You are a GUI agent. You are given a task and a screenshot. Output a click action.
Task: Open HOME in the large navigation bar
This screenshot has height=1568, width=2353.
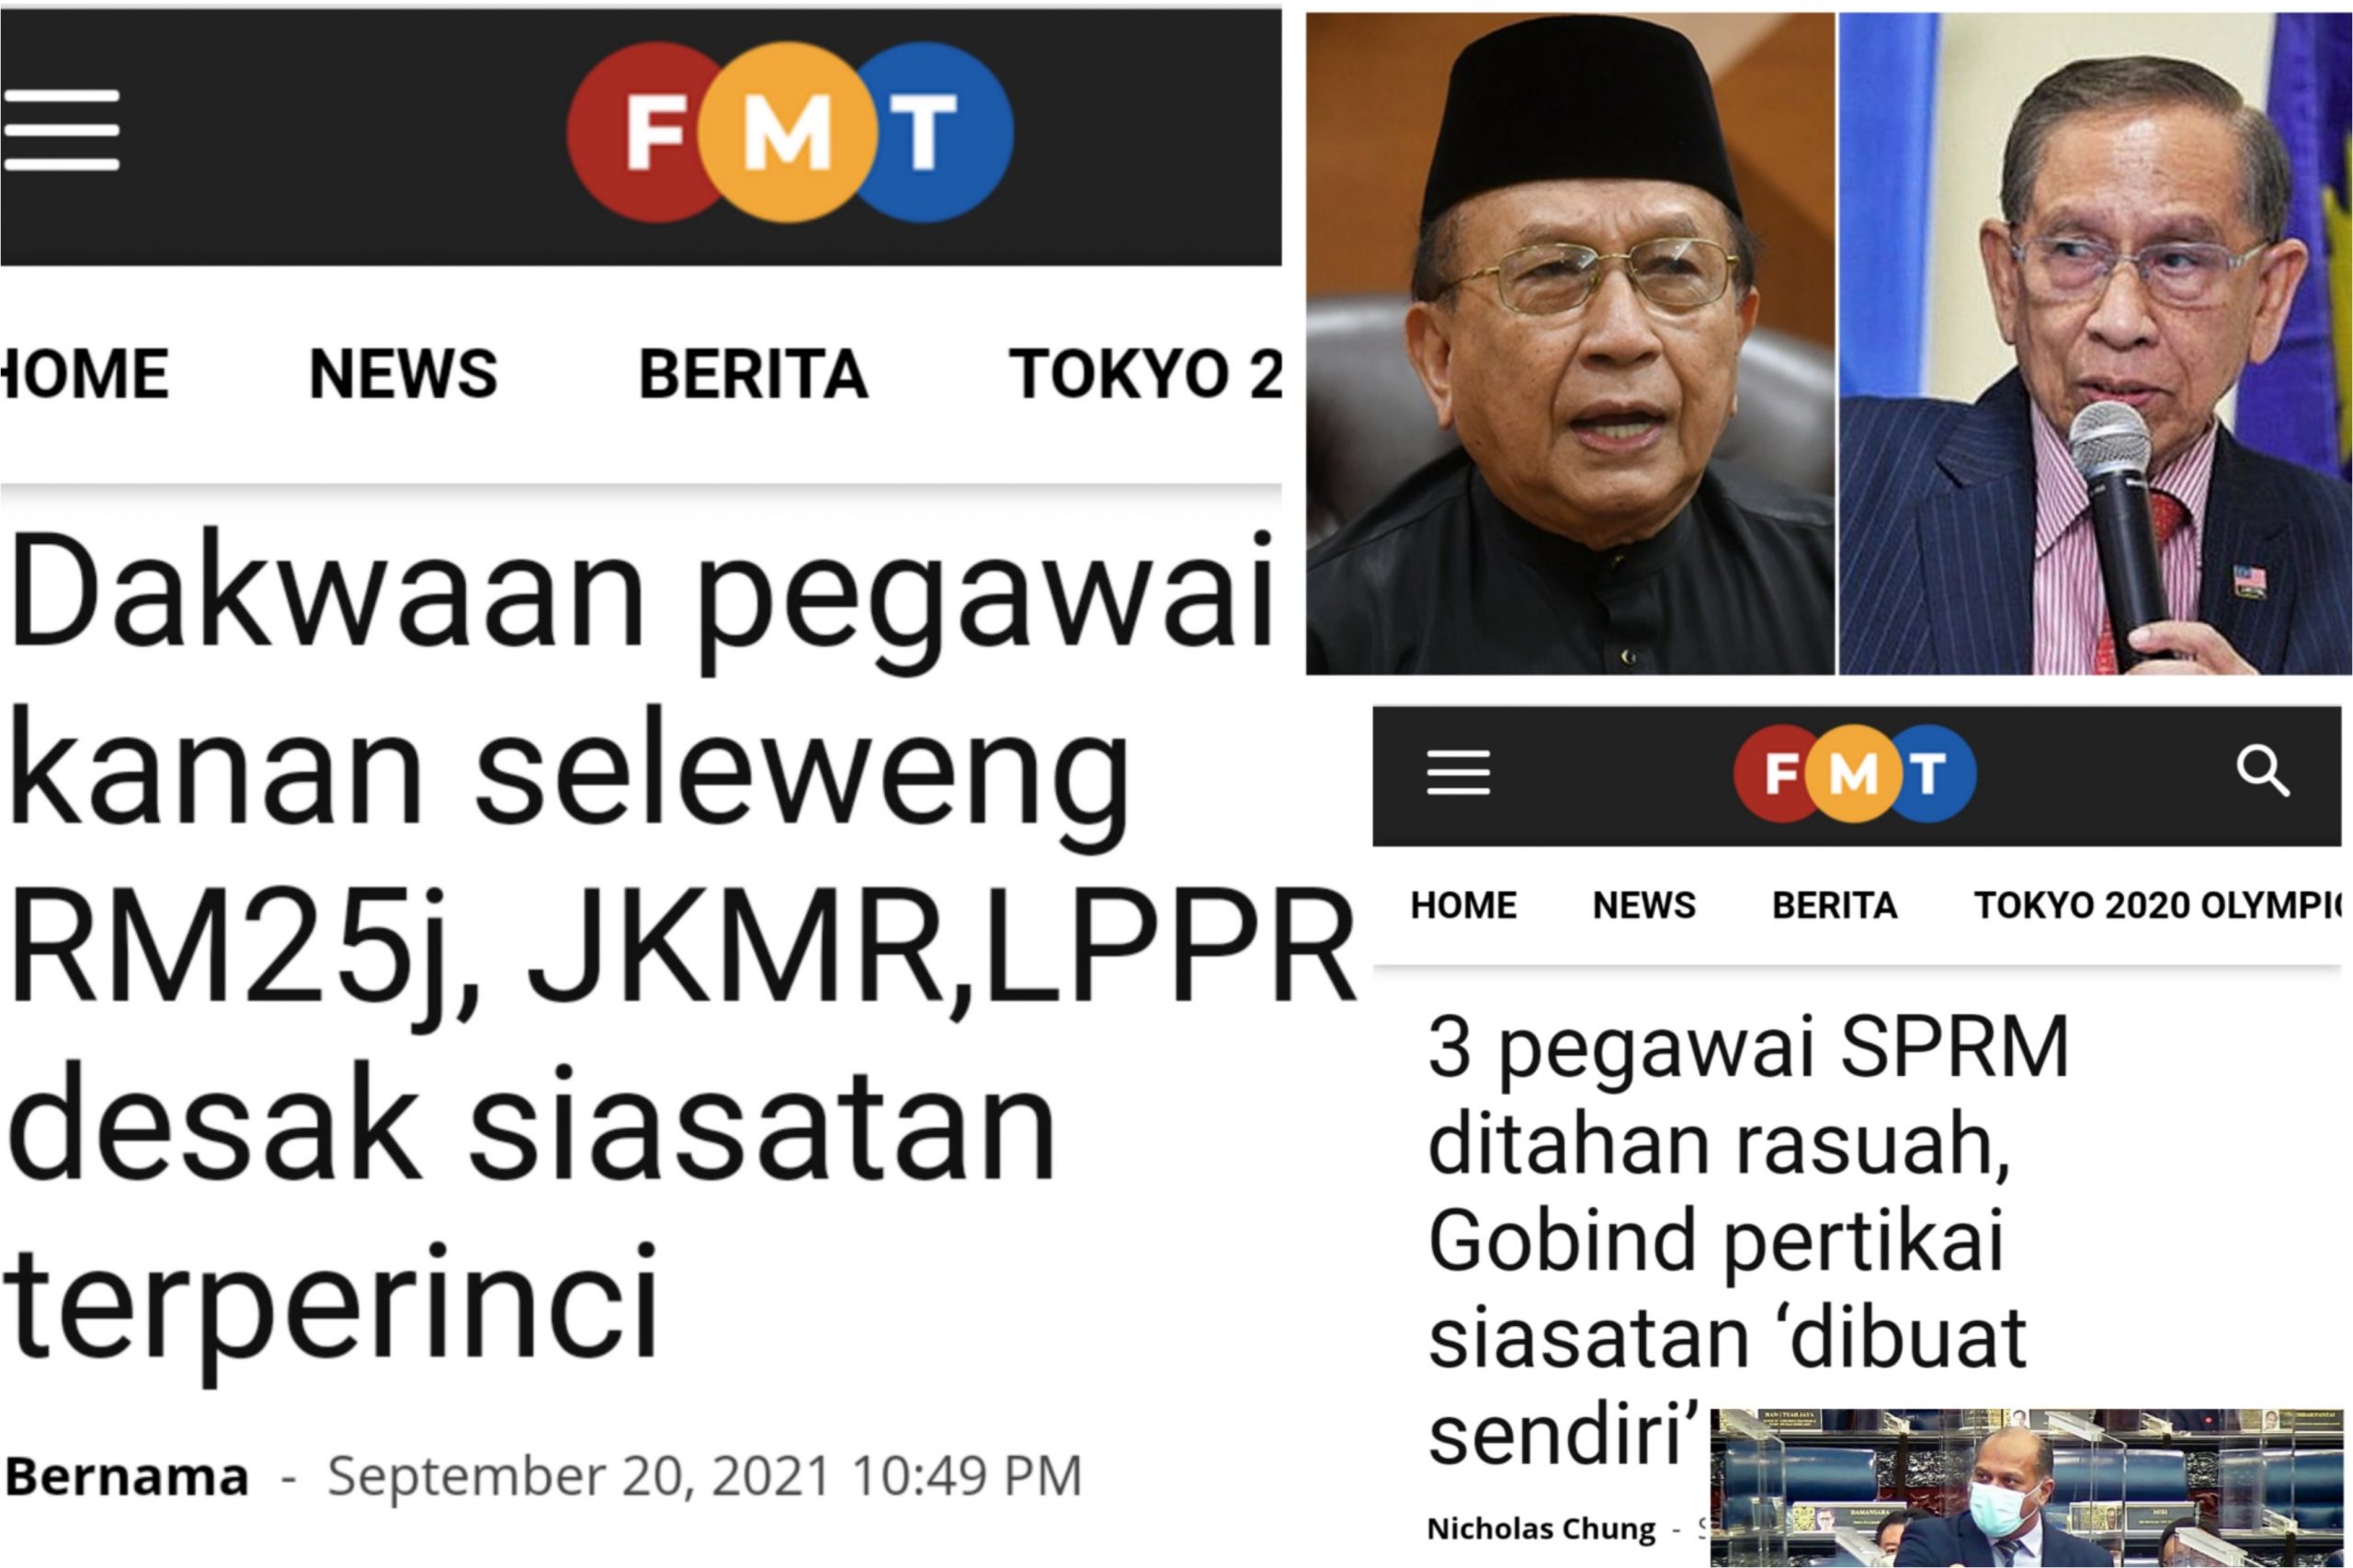pyautogui.click(x=84, y=374)
